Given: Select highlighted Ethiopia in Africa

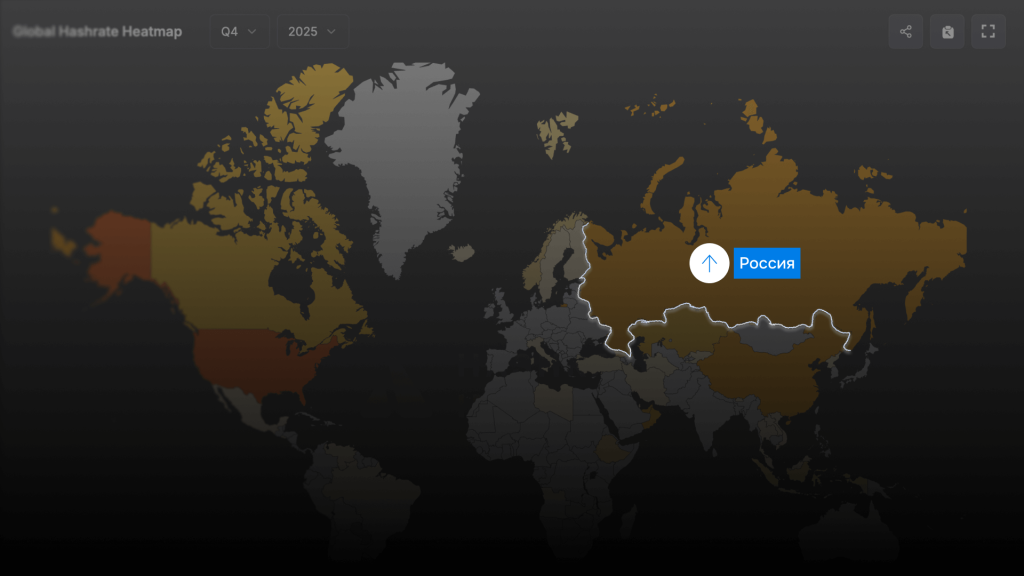Looking at the screenshot, I should (x=611, y=450).
